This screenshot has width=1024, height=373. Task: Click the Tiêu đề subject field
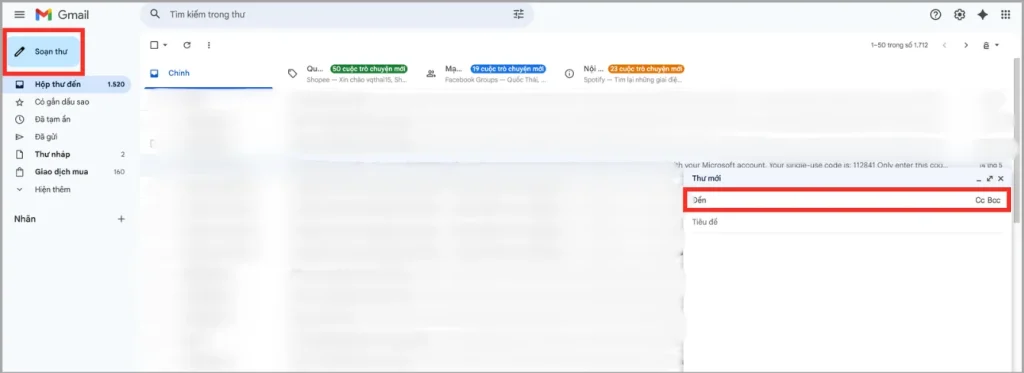[x=847, y=222]
